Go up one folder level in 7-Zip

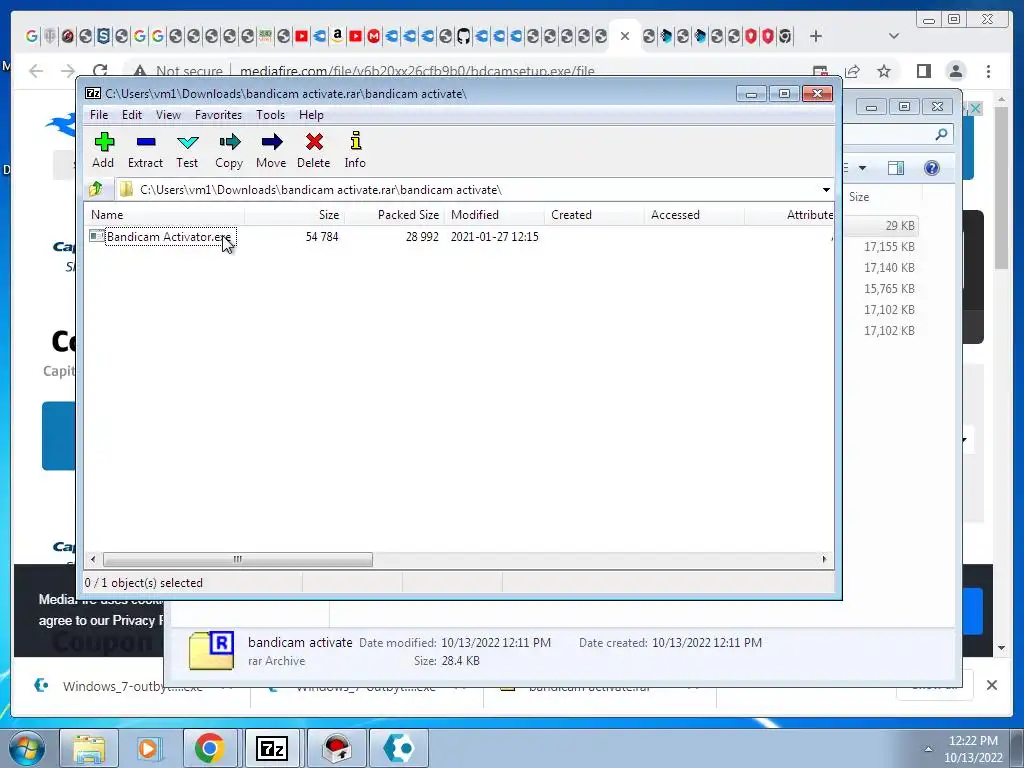tap(96, 189)
